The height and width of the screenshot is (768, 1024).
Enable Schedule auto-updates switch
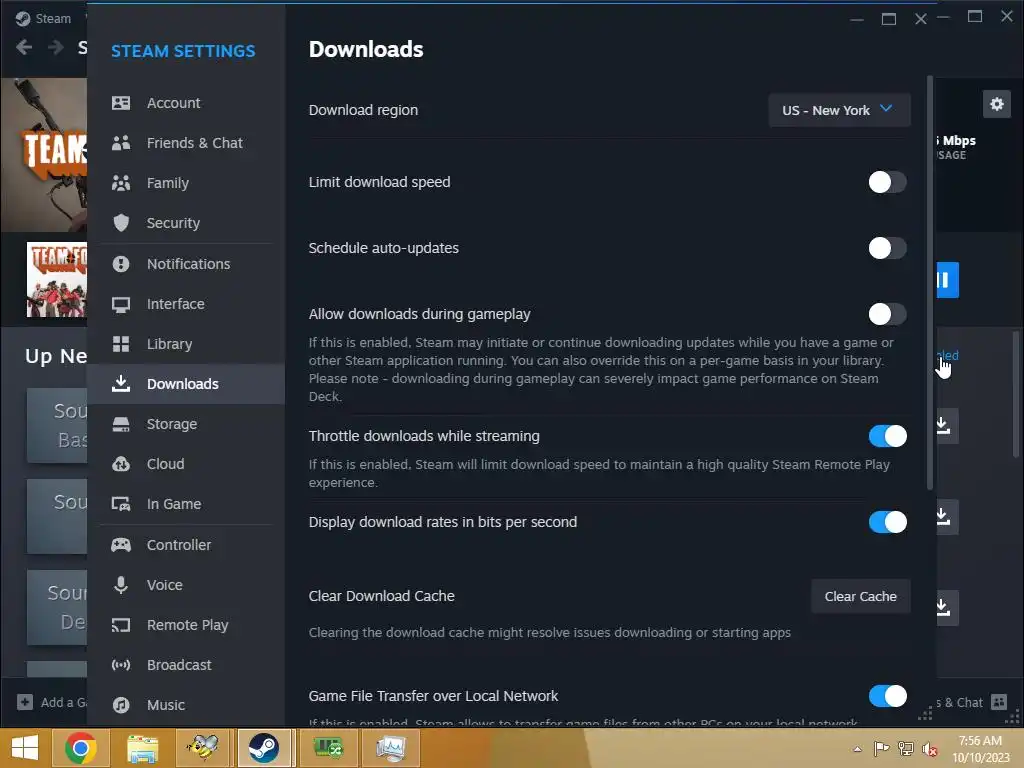pos(887,248)
